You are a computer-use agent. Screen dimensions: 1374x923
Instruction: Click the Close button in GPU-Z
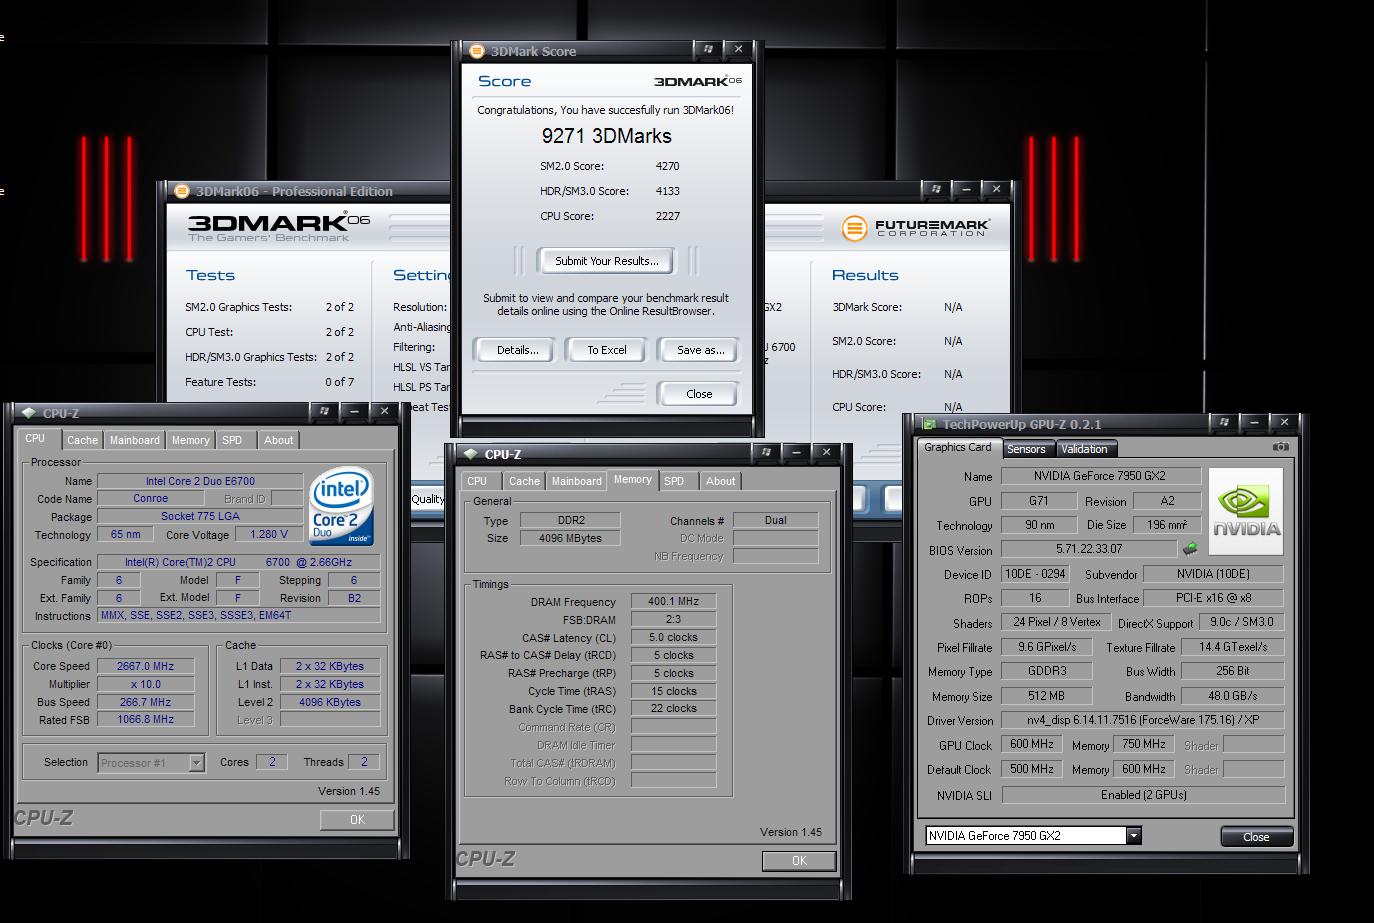pos(1256,837)
